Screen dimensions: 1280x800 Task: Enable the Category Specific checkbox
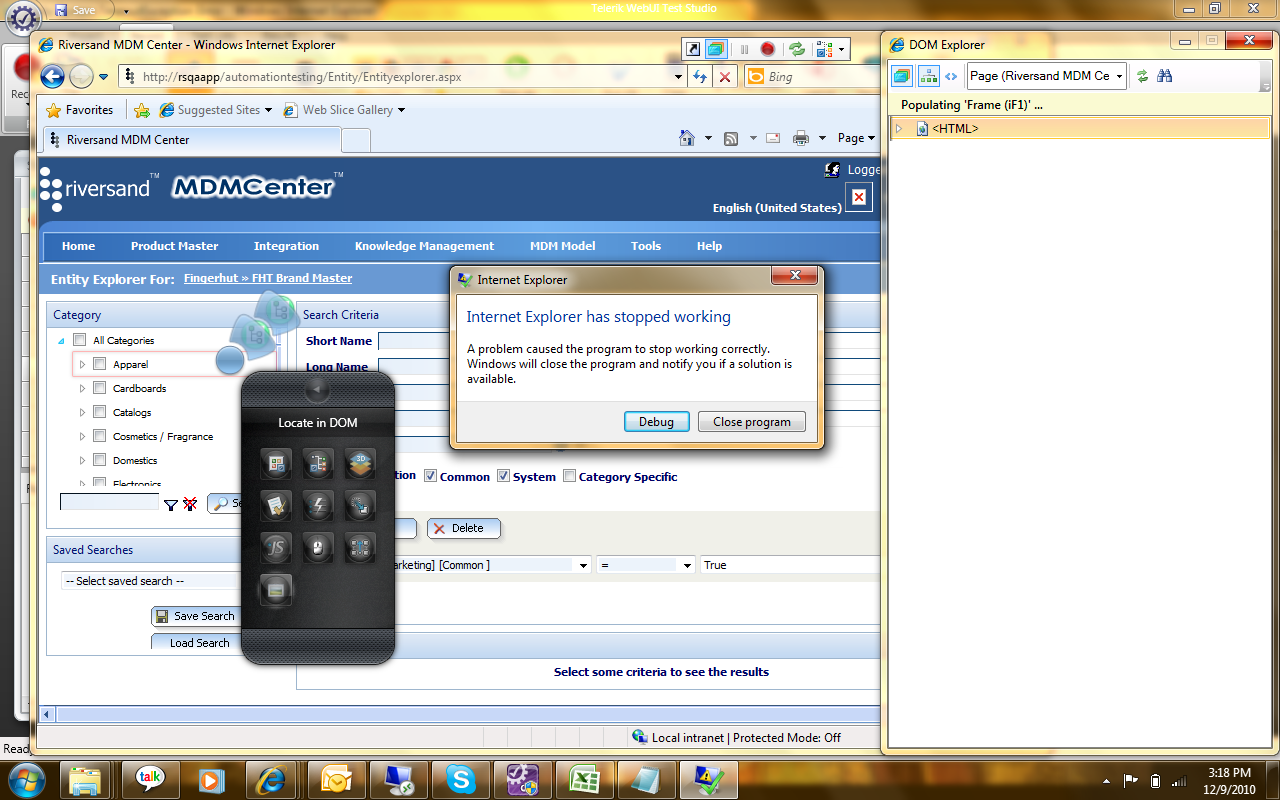(570, 476)
